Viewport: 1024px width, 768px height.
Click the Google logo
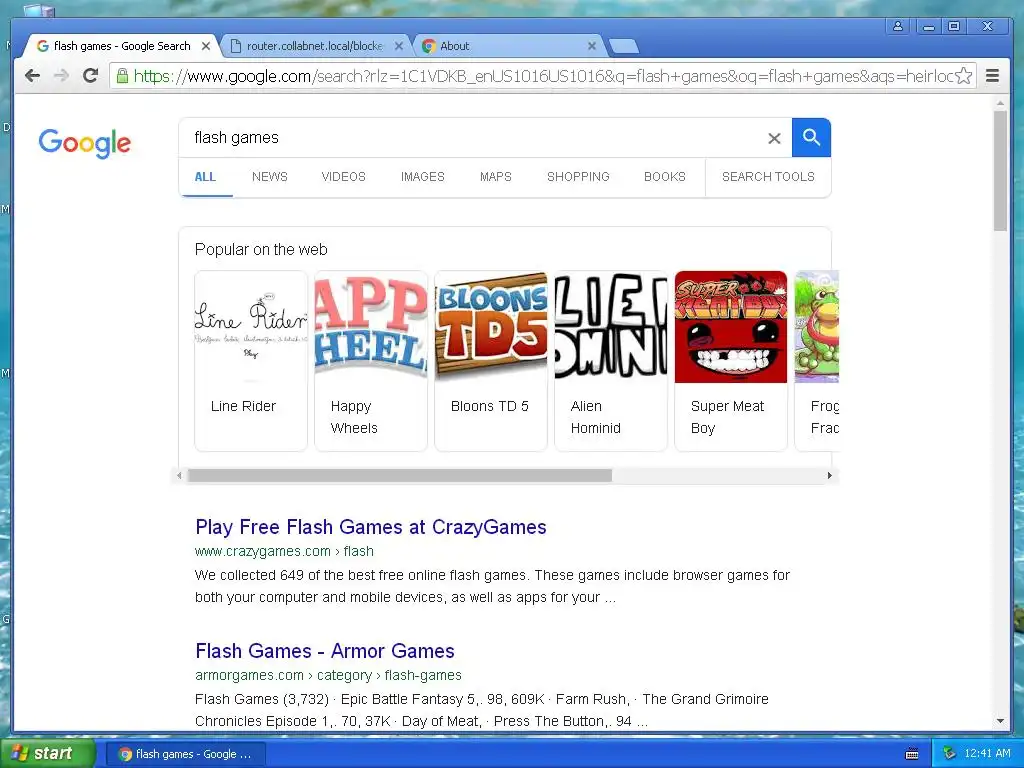pyautogui.click(x=84, y=143)
